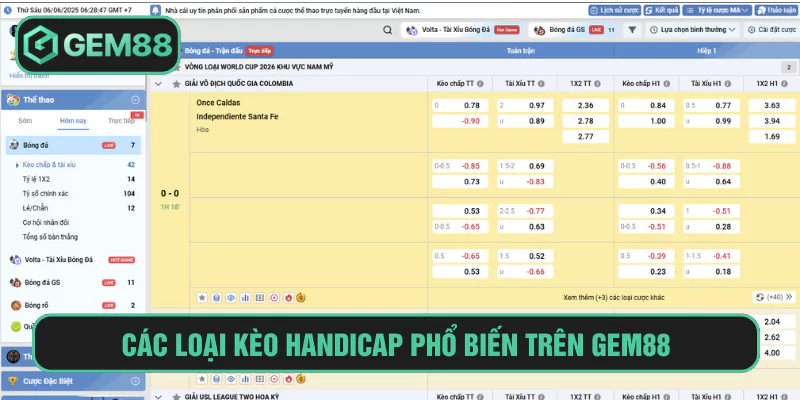The width and height of the screenshot is (800, 400).
Task: Click the basketball icon for Bóng rổ
Action: coord(16,305)
